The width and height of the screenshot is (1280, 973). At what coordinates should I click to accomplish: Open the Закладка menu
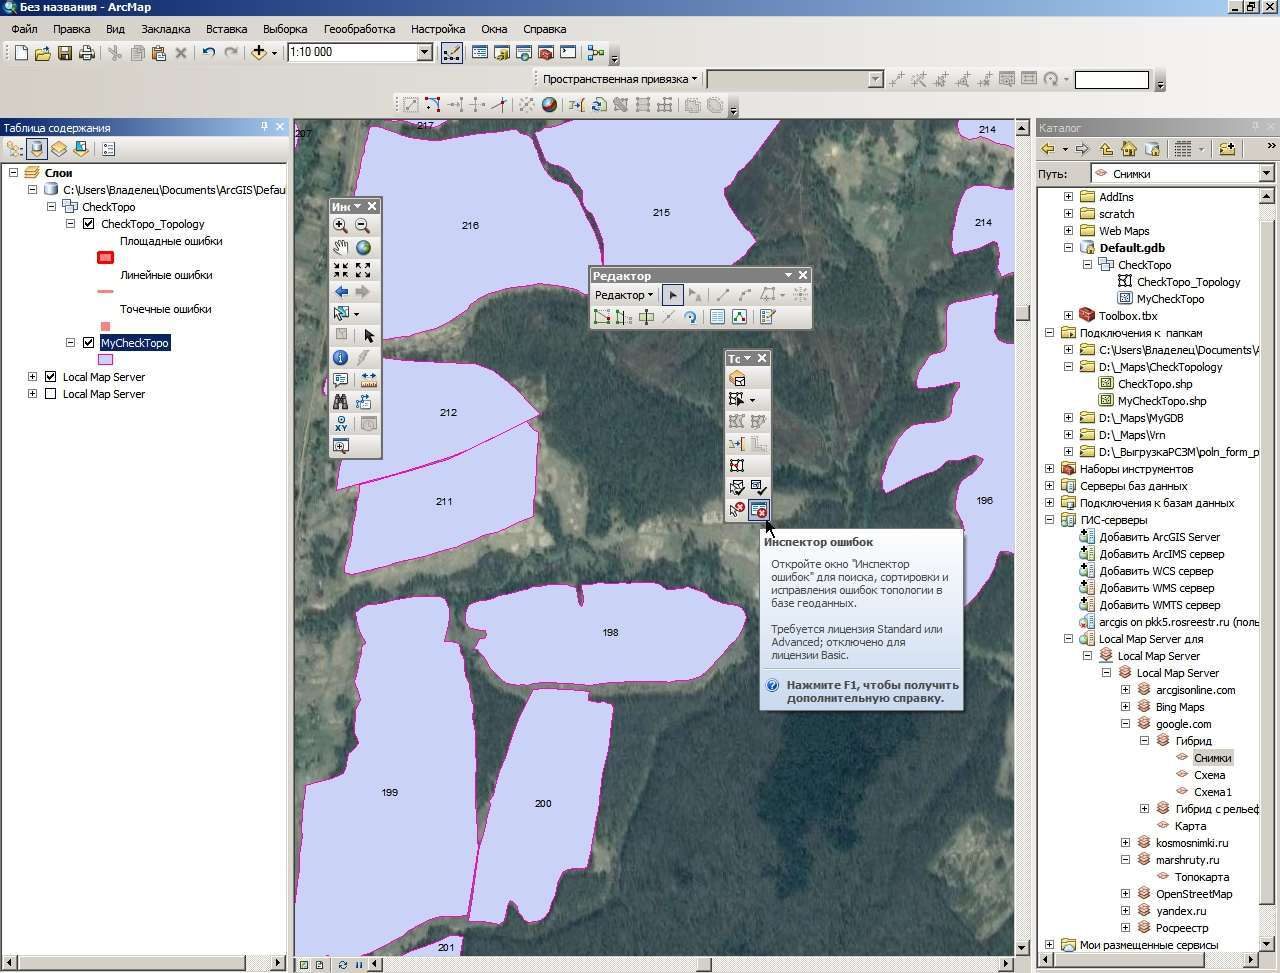(x=166, y=29)
